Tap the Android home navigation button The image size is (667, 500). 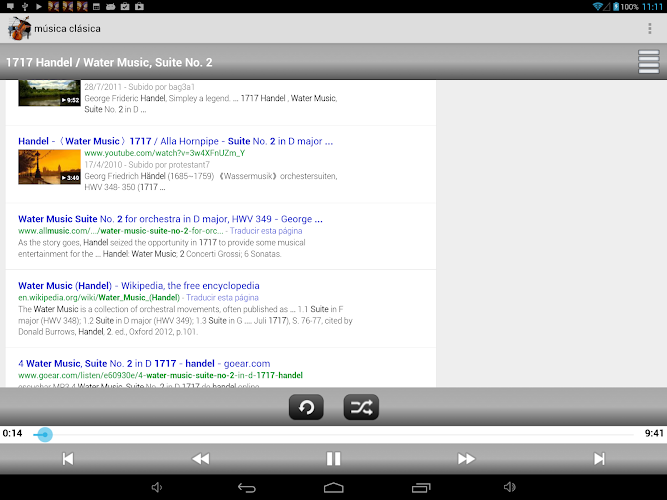[x=334, y=488]
